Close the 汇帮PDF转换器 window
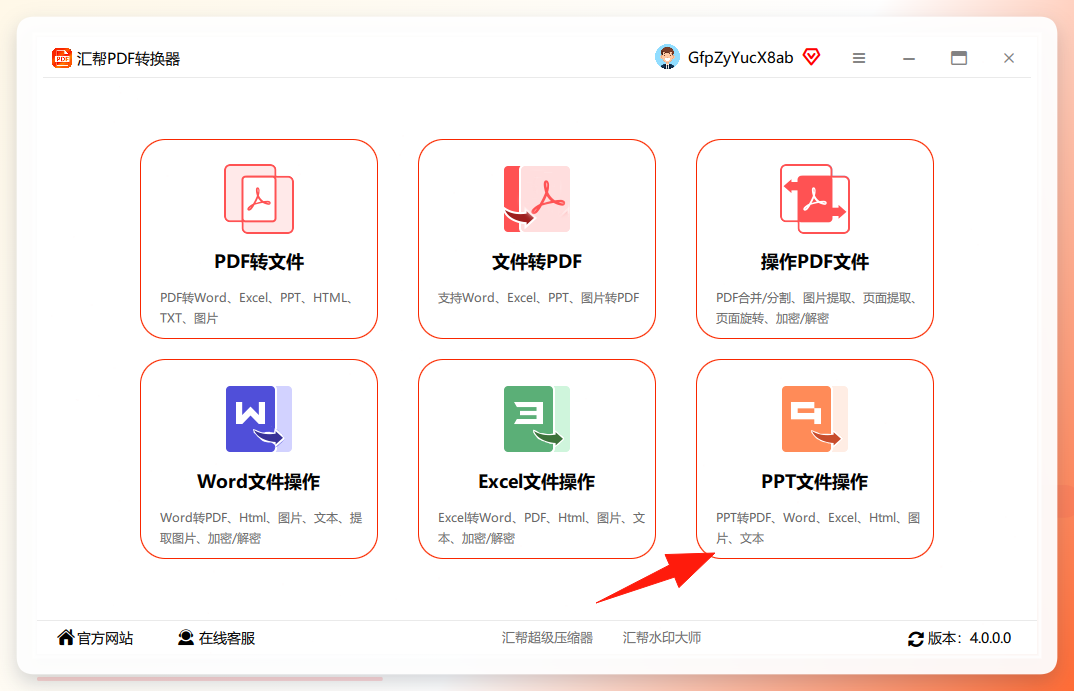The width and height of the screenshot is (1074, 691). [x=1009, y=58]
